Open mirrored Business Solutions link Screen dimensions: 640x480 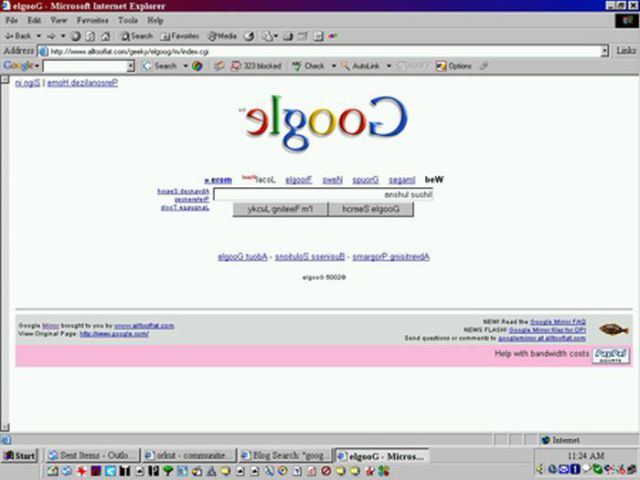point(310,257)
